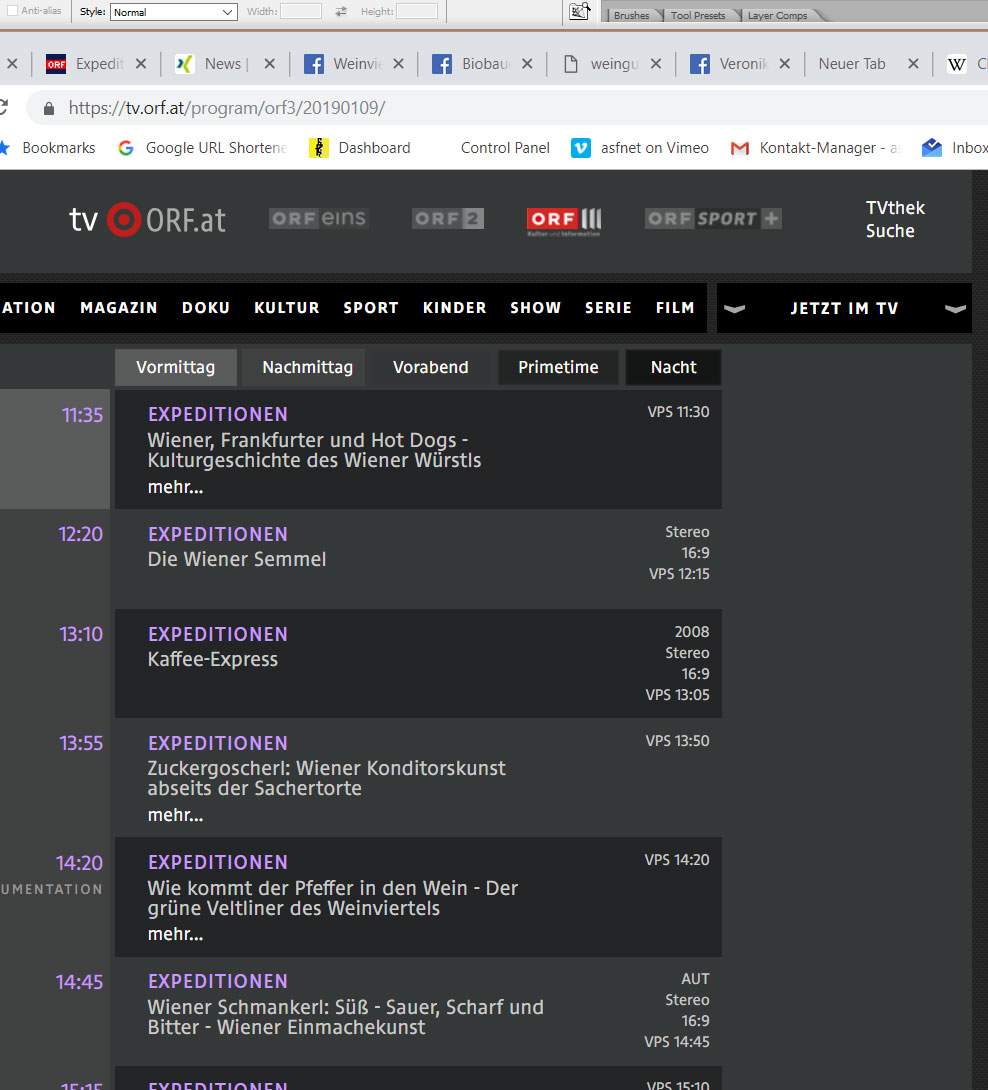Close the weingu browser tab
The width and height of the screenshot is (988, 1090).
coord(656,64)
